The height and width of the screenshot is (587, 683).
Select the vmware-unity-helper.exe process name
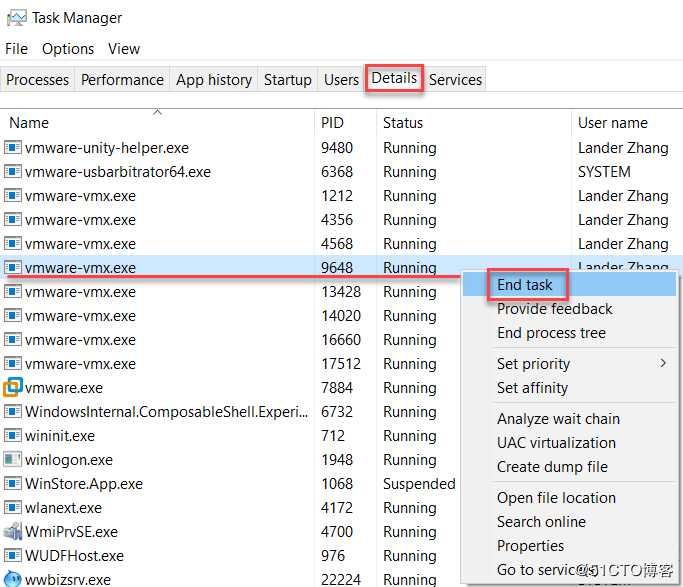[107, 148]
